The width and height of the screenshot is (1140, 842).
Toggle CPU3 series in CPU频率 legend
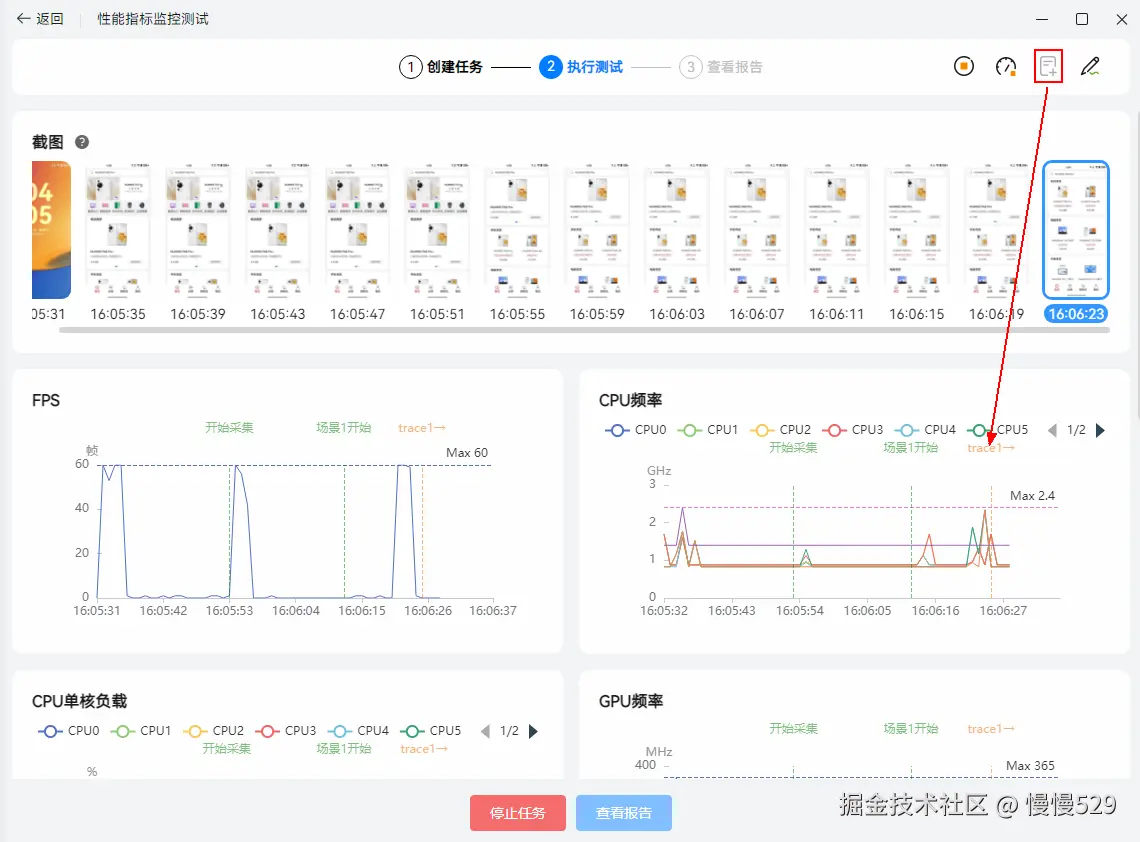pyautogui.click(x=852, y=430)
